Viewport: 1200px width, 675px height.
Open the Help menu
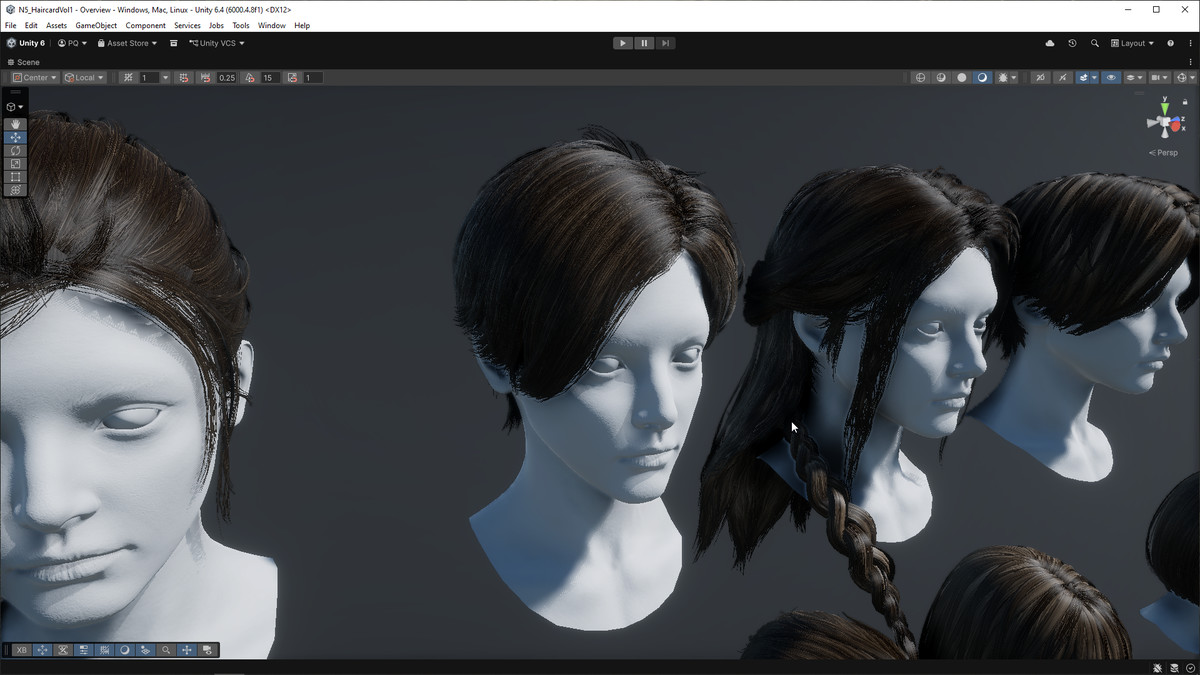pos(302,25)
